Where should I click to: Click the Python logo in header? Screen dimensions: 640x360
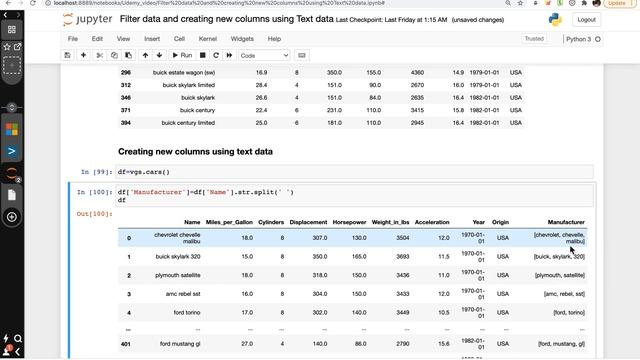[x=555, y=20]
